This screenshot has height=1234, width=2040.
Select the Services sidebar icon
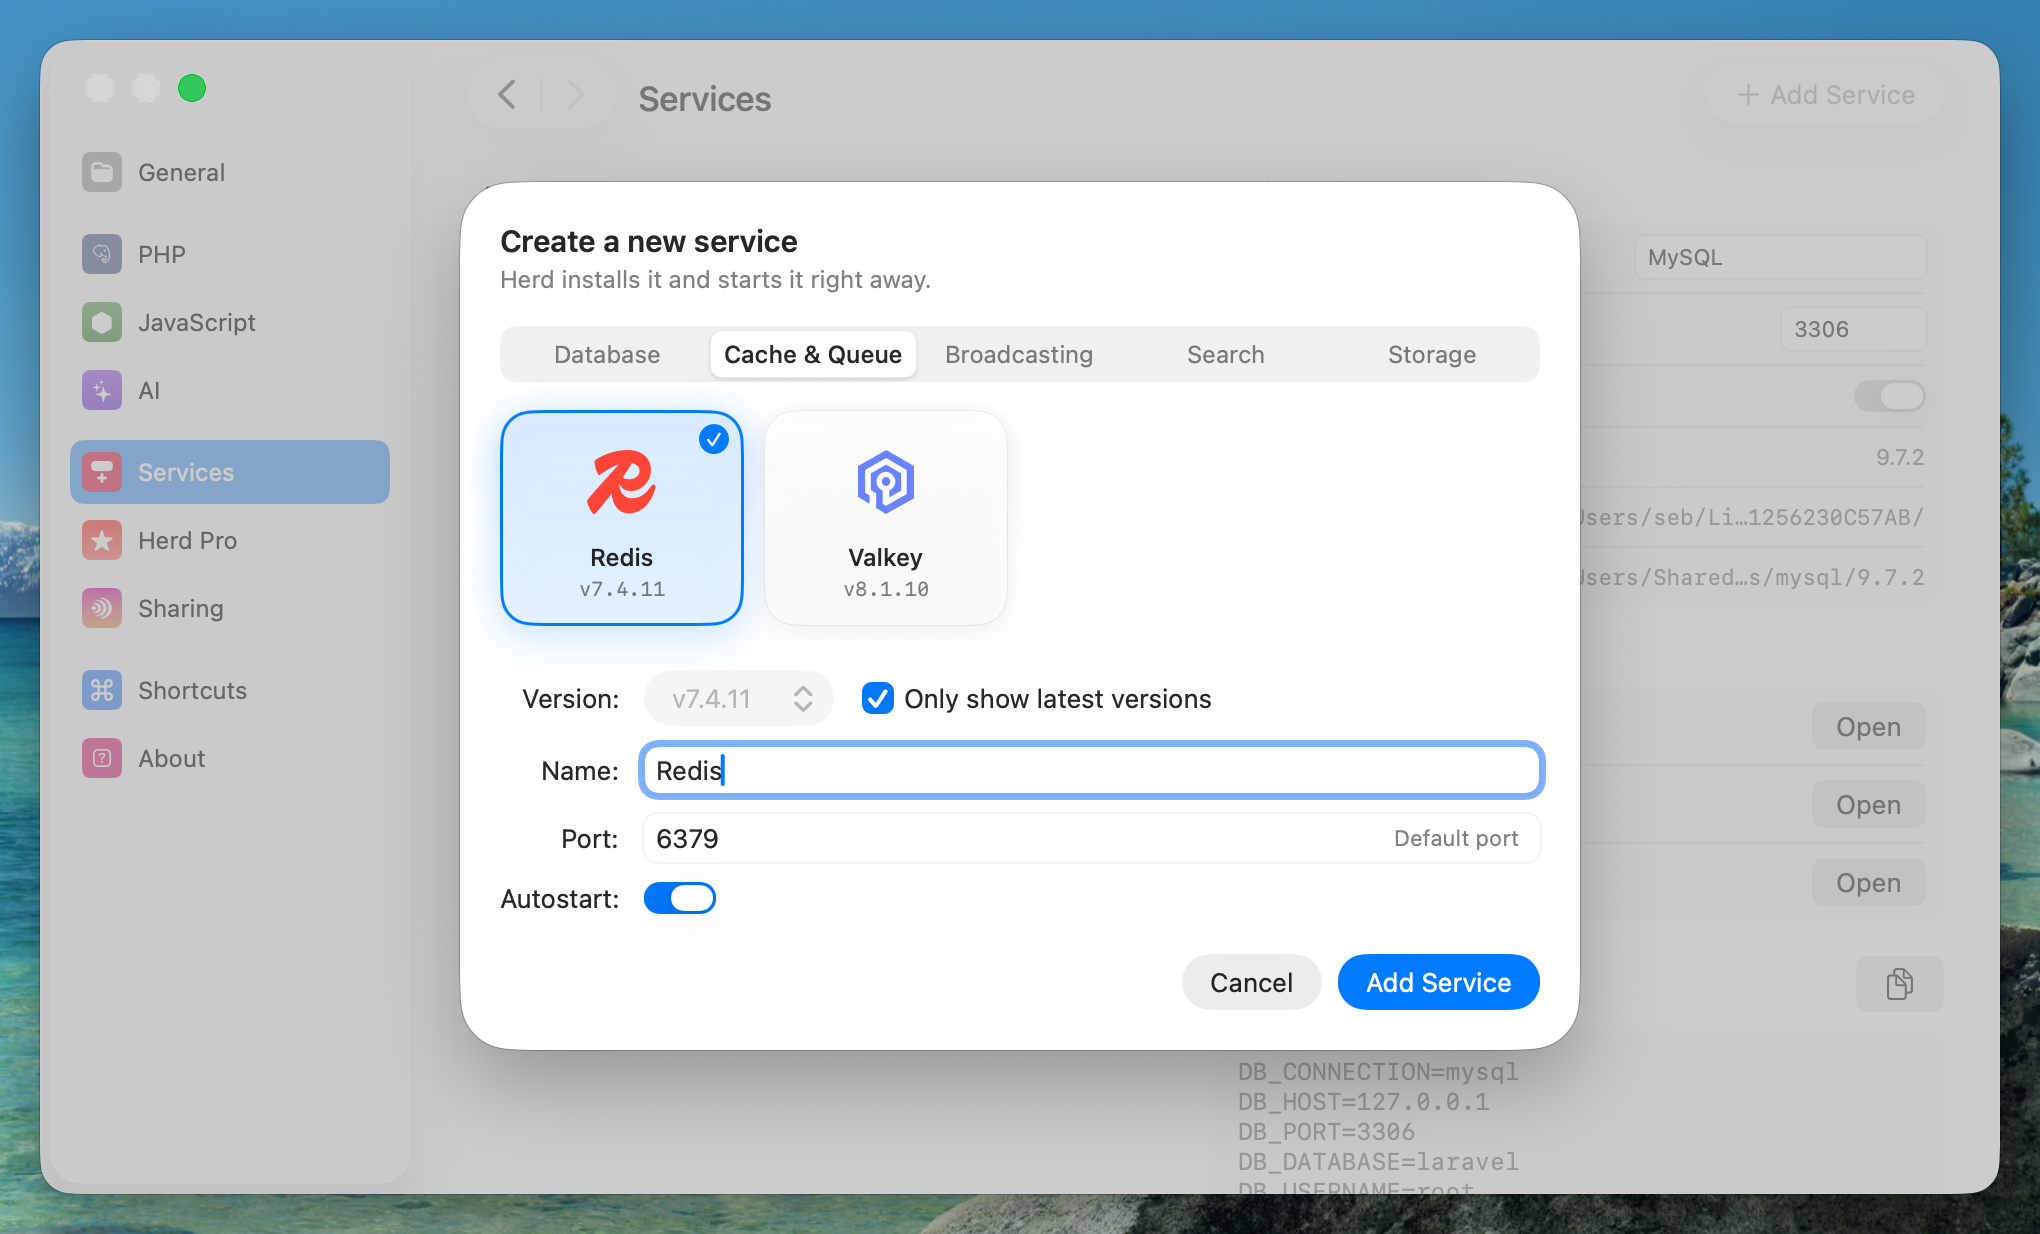(x=102, y=472)
